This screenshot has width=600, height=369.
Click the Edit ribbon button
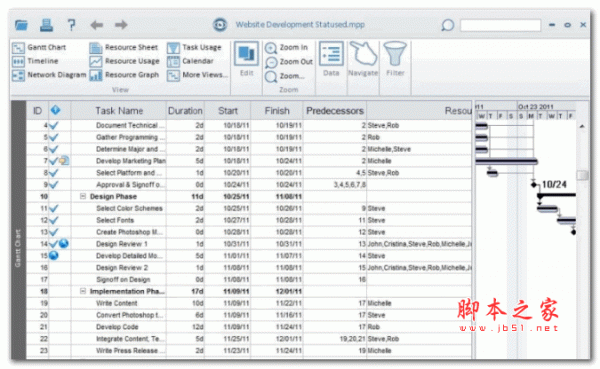[x=246, y=59]
